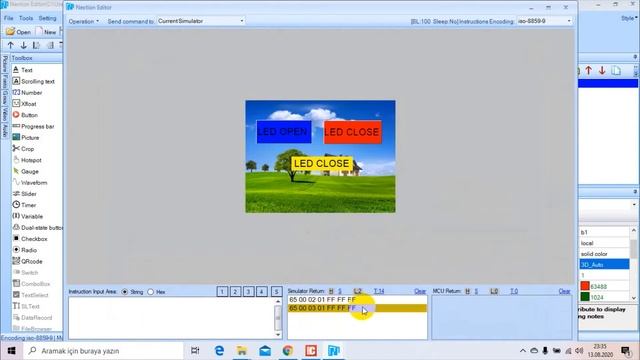Select the Text component in Toolbox
The image size is (640, 360).
pos(22,70)
